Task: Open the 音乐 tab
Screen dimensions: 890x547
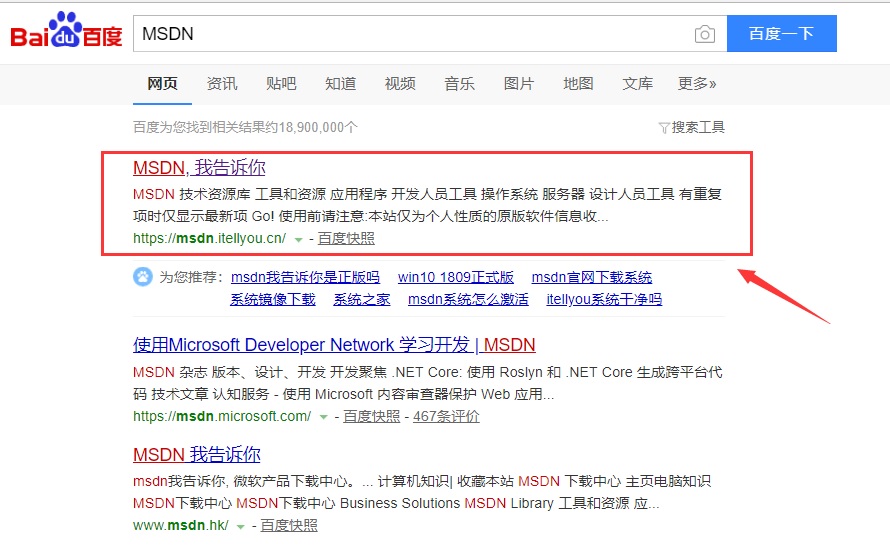Action: click(x=459, y=84)
